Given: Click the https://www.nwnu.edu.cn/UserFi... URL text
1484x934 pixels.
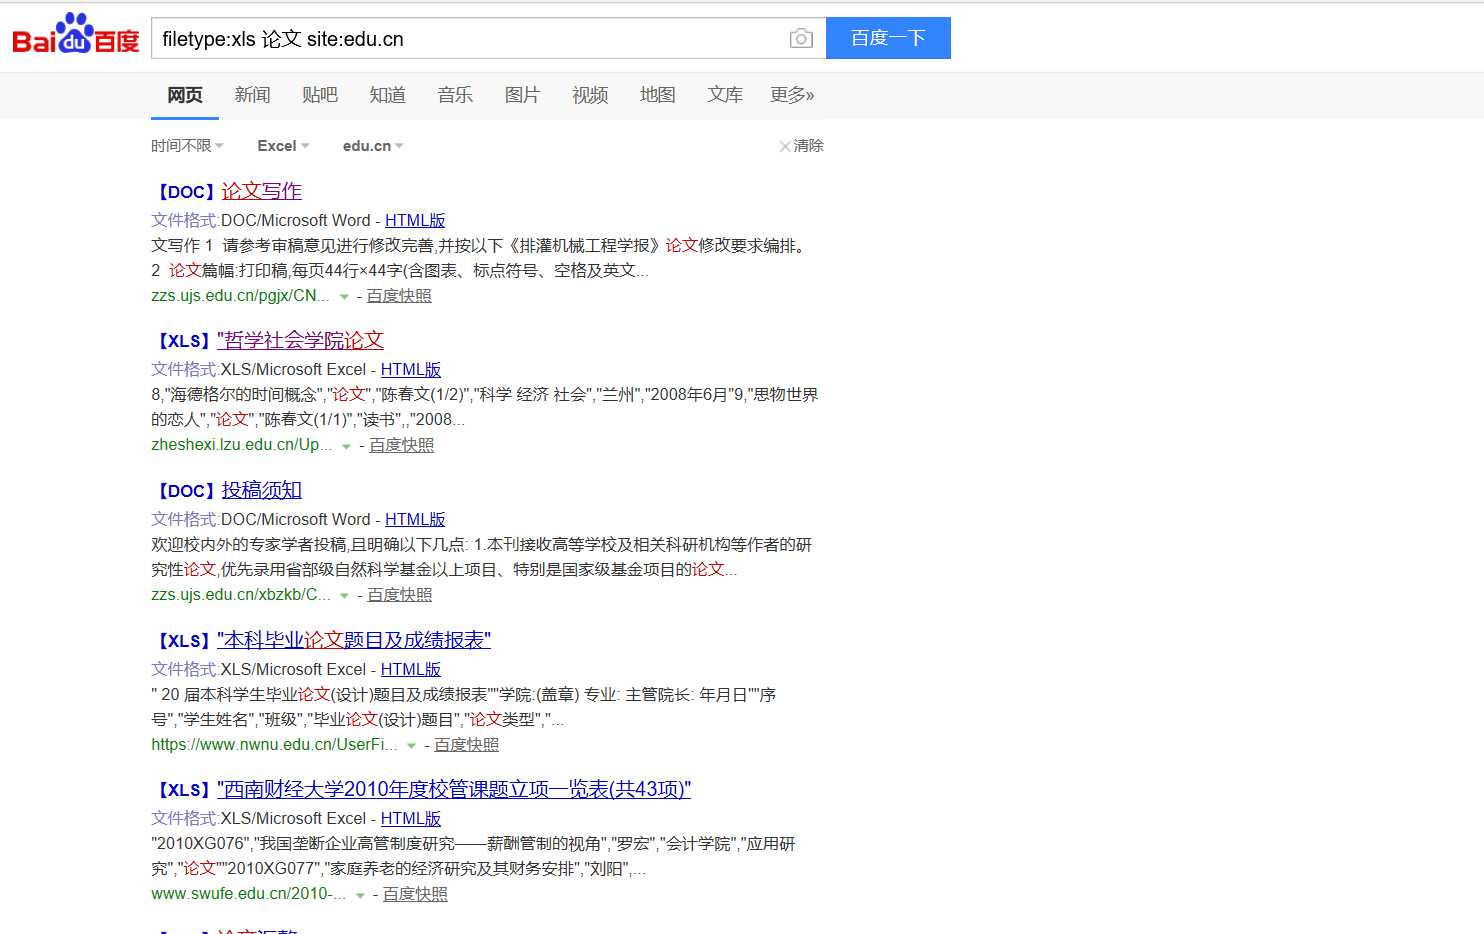Looking at the screenshot, I should [275, 745].
